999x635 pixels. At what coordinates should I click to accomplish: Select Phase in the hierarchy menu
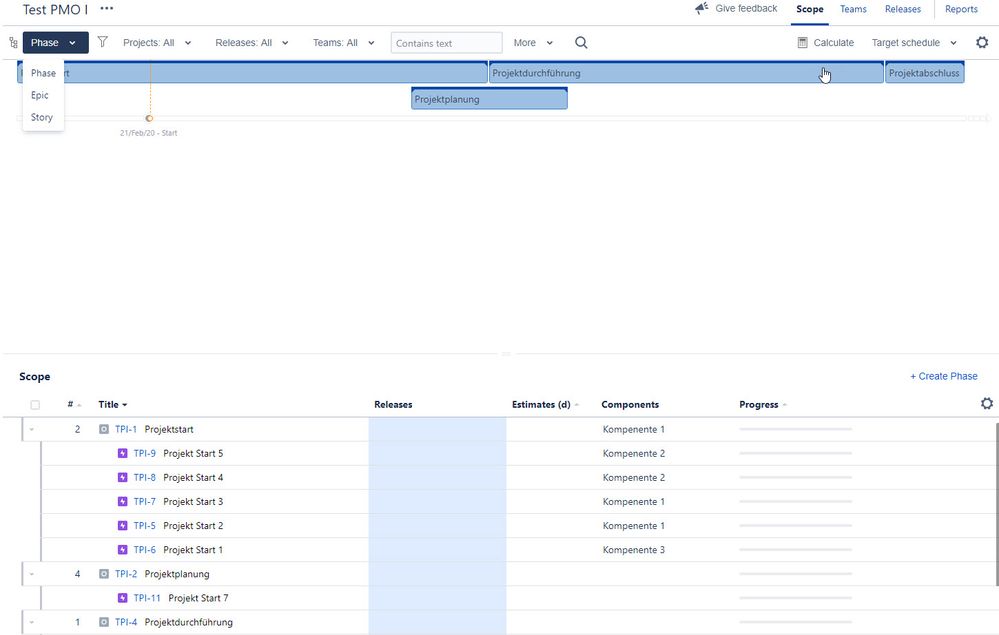pos(43,73)
